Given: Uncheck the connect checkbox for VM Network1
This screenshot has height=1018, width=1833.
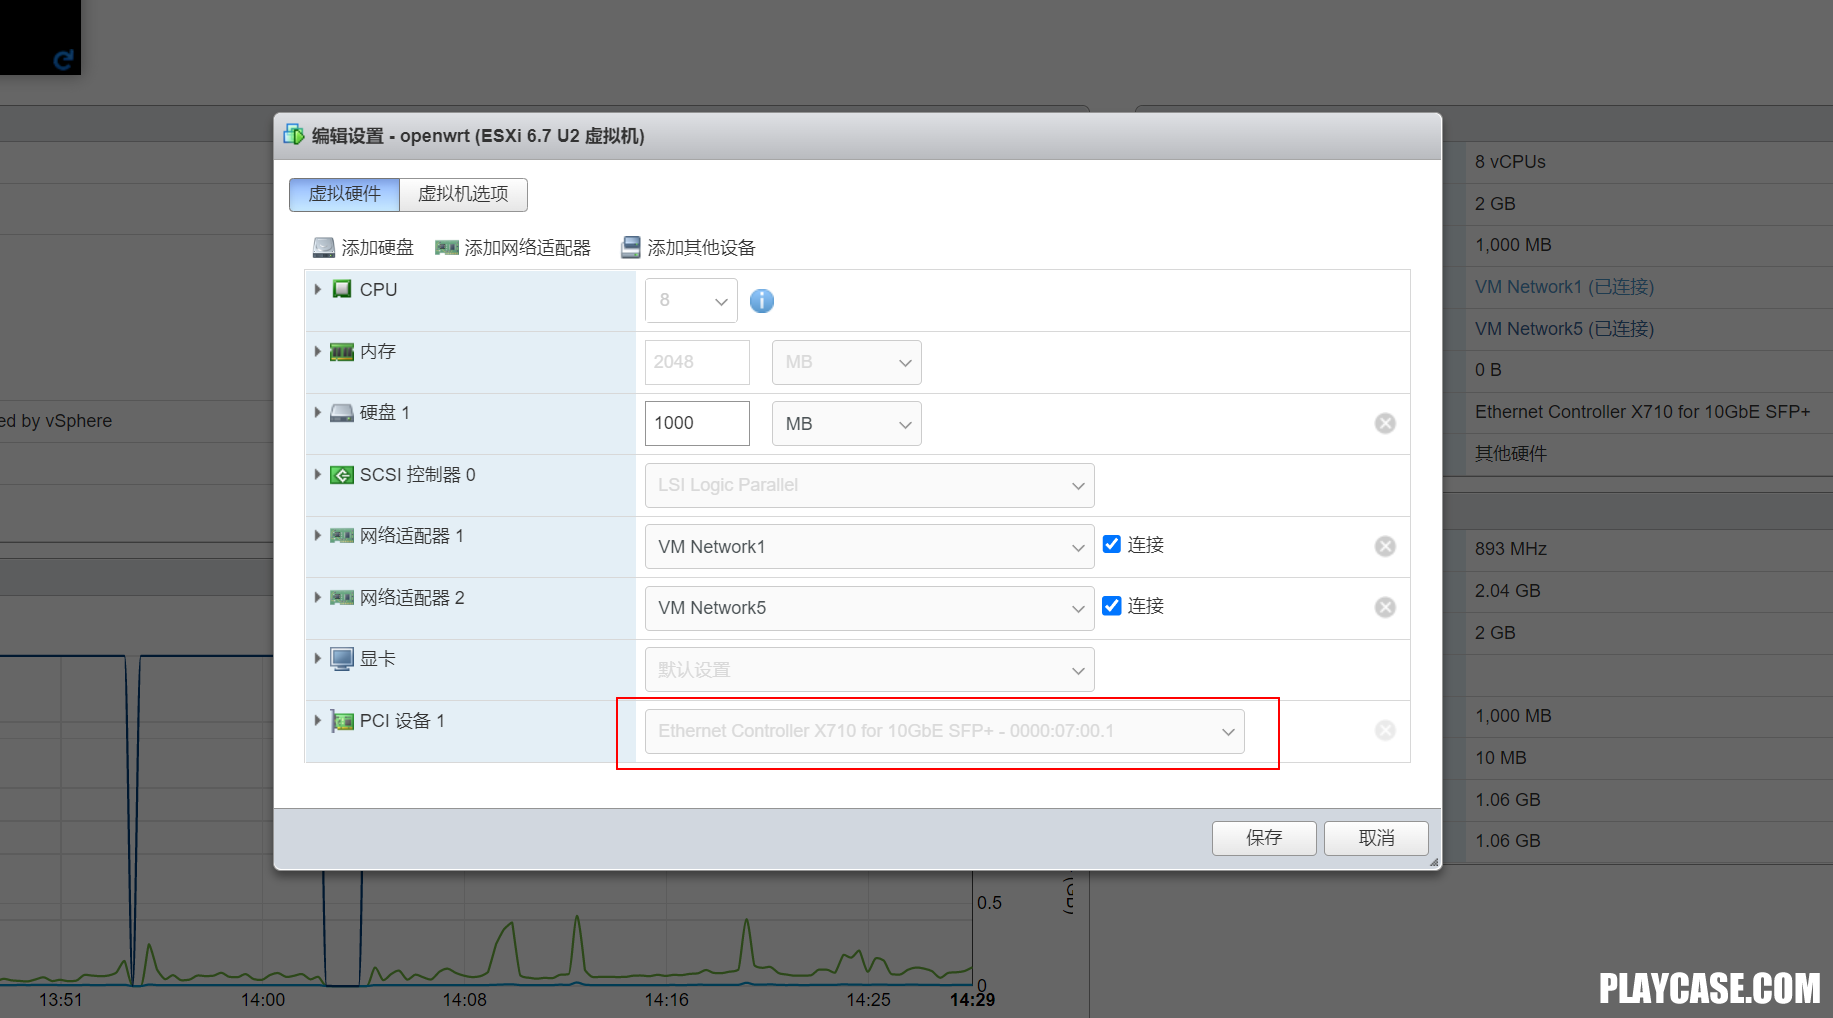Looking at the screenshot, I should tap(1111, 544).
